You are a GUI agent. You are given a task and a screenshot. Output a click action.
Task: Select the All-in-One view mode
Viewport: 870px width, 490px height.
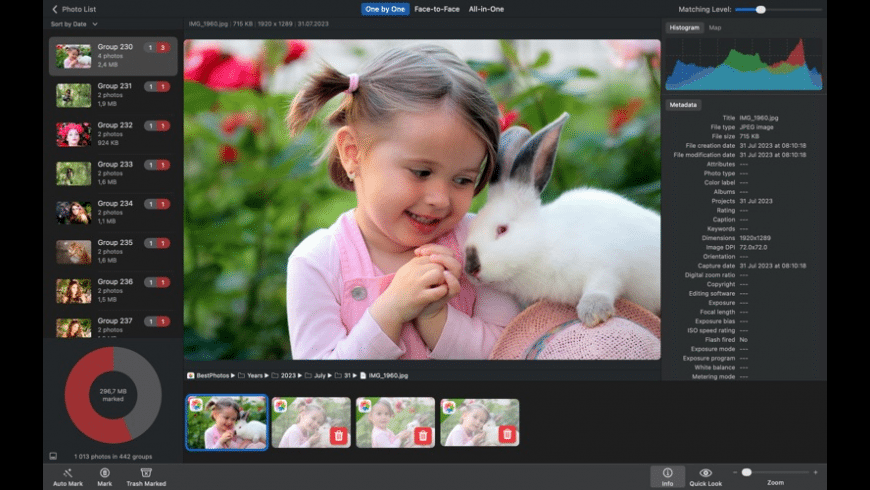pyautogui.click(x=486, y=9)
